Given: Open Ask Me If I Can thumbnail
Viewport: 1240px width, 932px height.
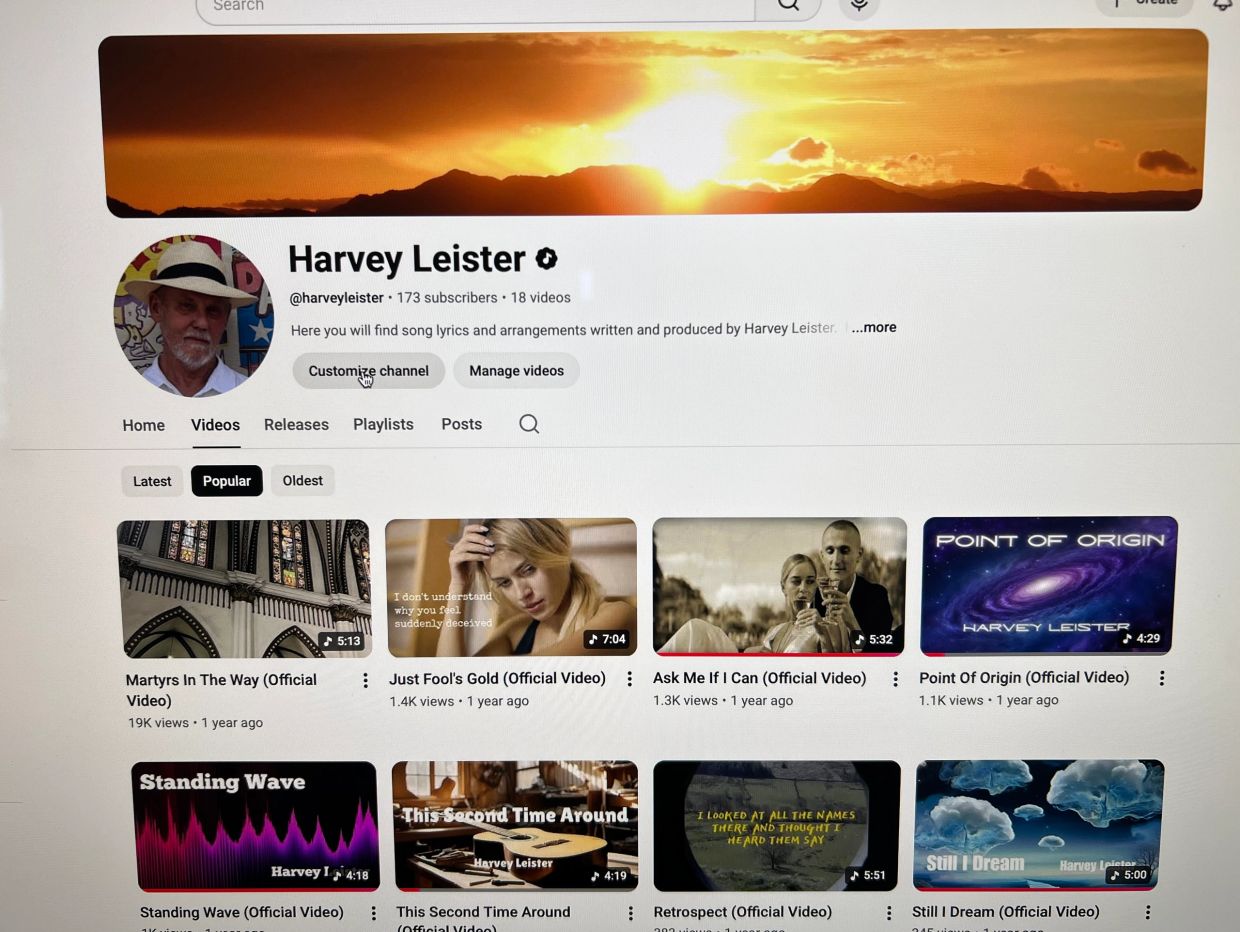Looking at the screenshot, I should [x=779, y=587].
